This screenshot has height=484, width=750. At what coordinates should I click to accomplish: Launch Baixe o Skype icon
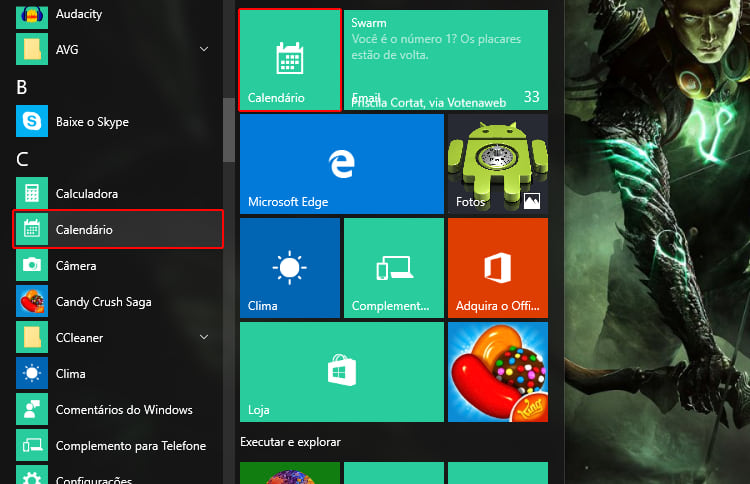(x=32, y=121)
